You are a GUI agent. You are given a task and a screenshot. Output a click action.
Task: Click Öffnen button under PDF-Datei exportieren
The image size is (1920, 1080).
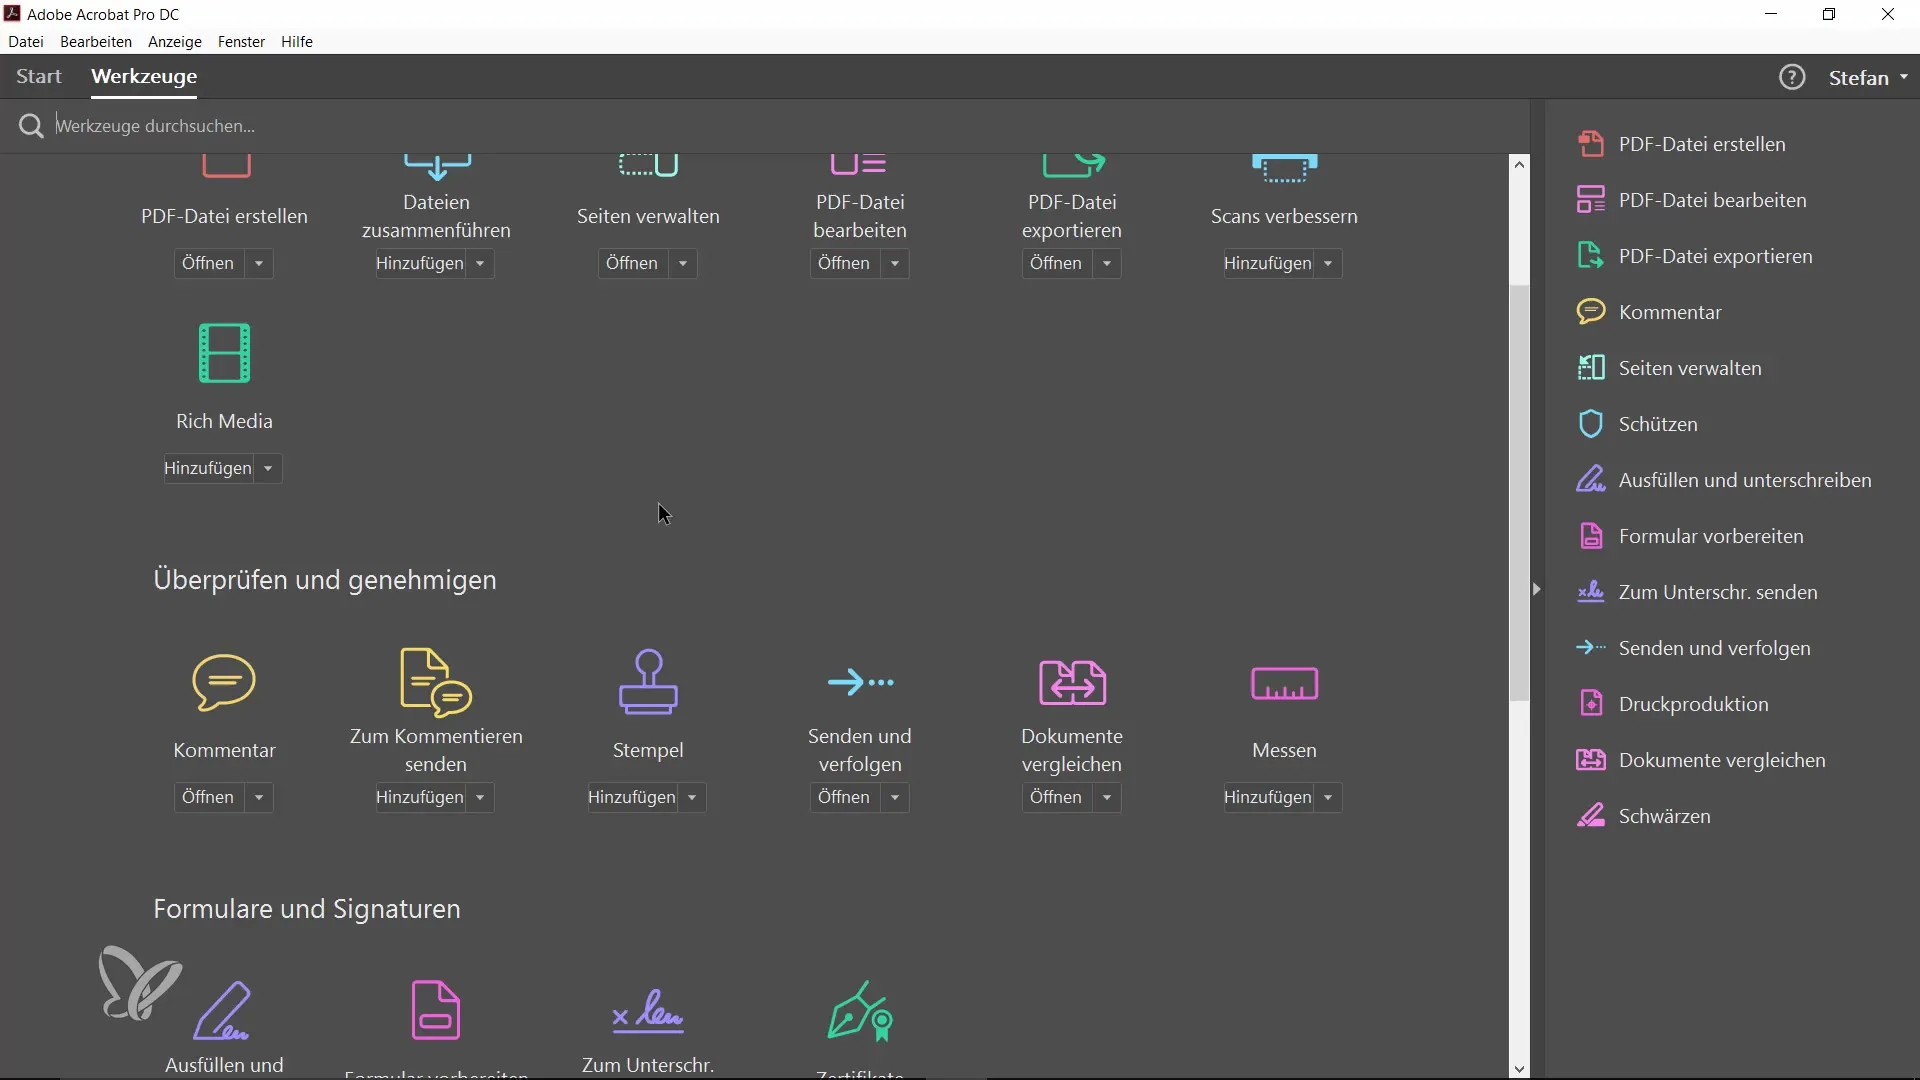[1056, 264]
